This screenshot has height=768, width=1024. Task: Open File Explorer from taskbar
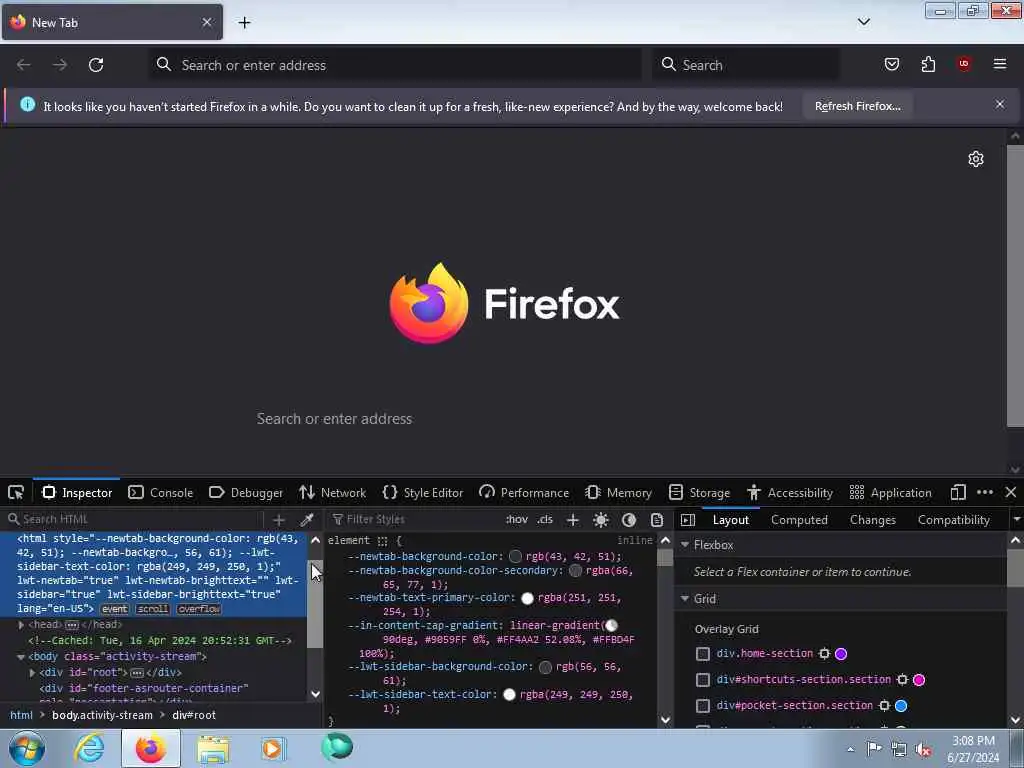(x=213, y=748)
